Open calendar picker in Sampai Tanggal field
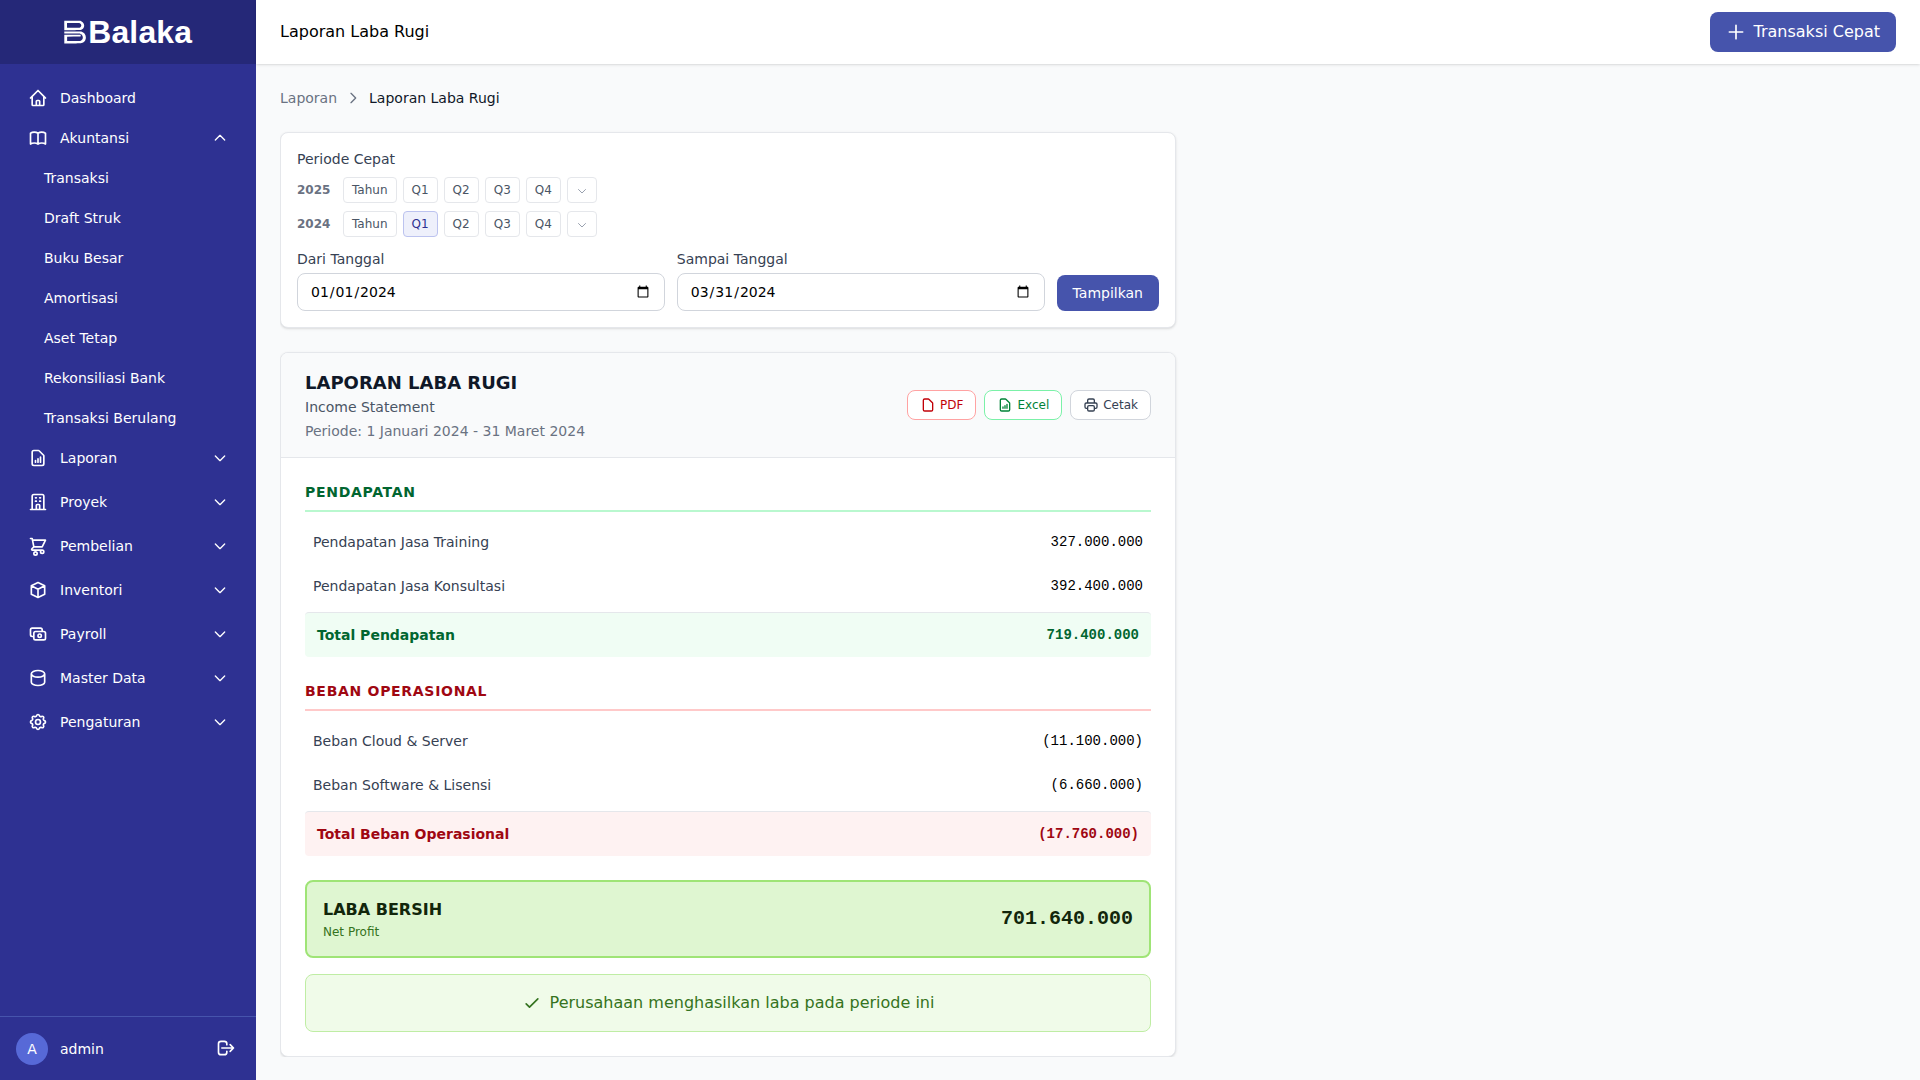Image resolution: width=1920 pixels, height=1080 pixels. point(1022,292)
